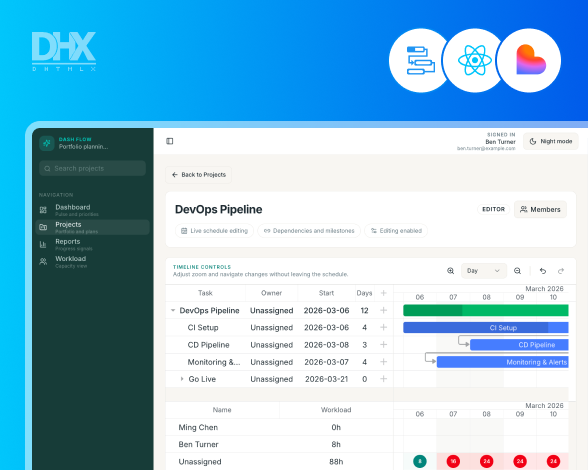Screen dimensions: 588x470
Task: Select Ben Turner resource row
Action: pyautogui.click(x=279, y=444)
